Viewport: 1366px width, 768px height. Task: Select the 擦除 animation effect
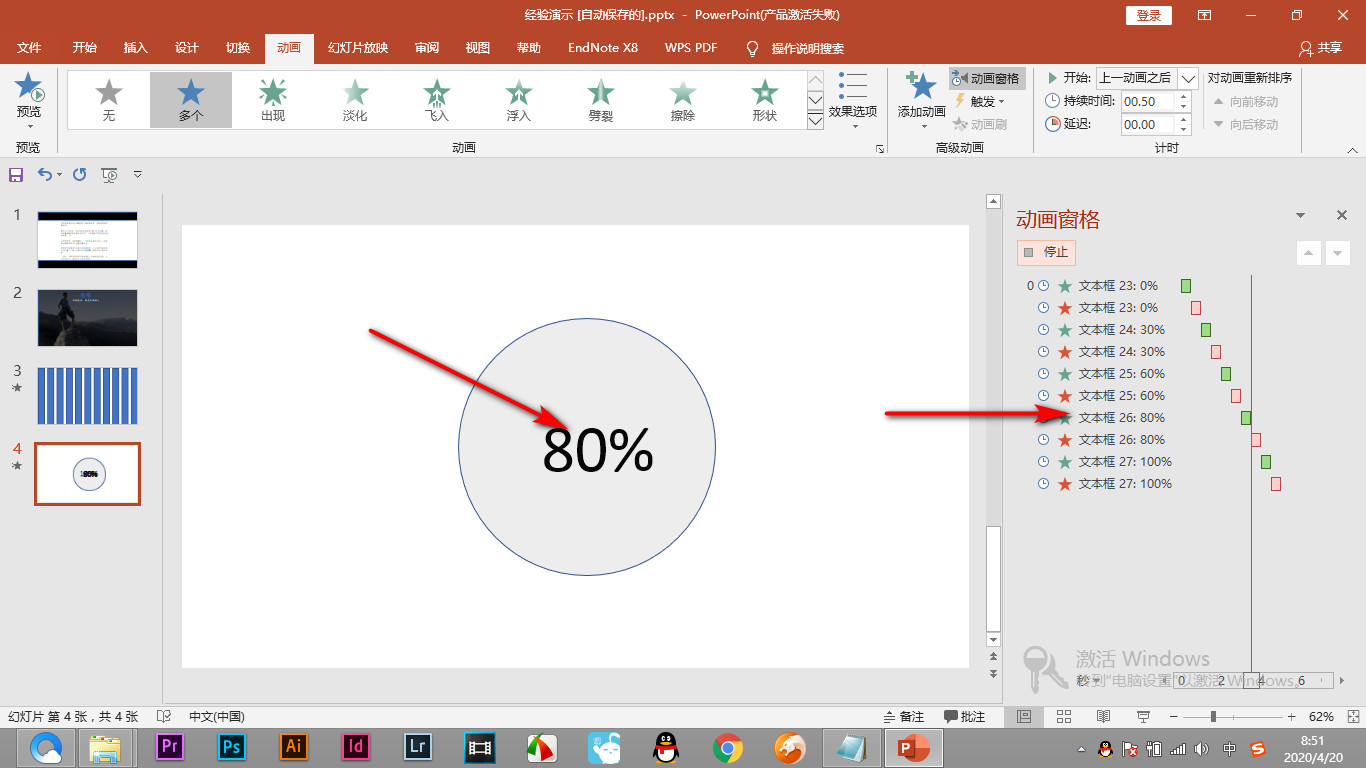pyautogui.click(x=683, y=100)
